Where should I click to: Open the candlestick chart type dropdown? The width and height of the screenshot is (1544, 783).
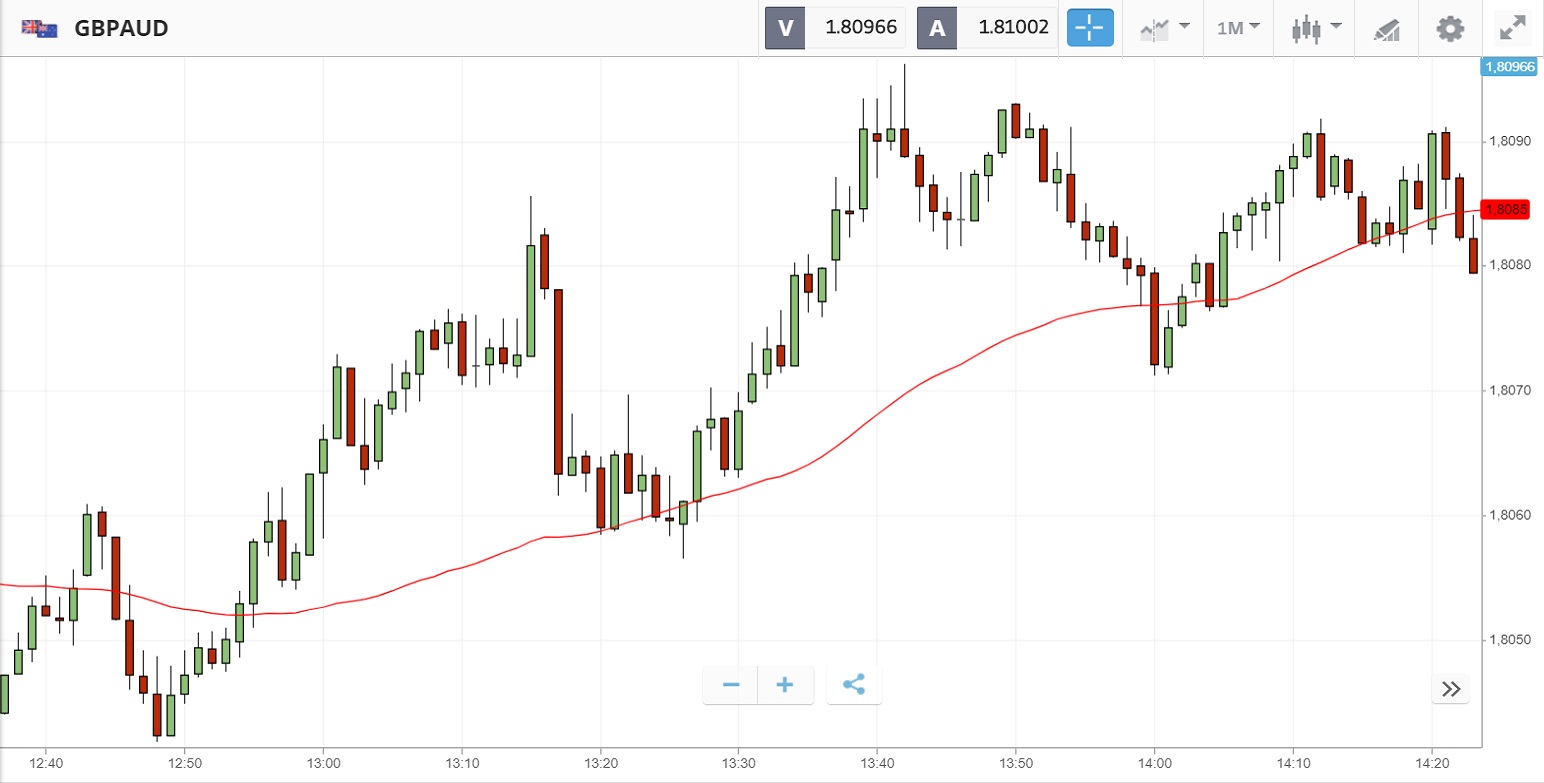[1314, 28]
